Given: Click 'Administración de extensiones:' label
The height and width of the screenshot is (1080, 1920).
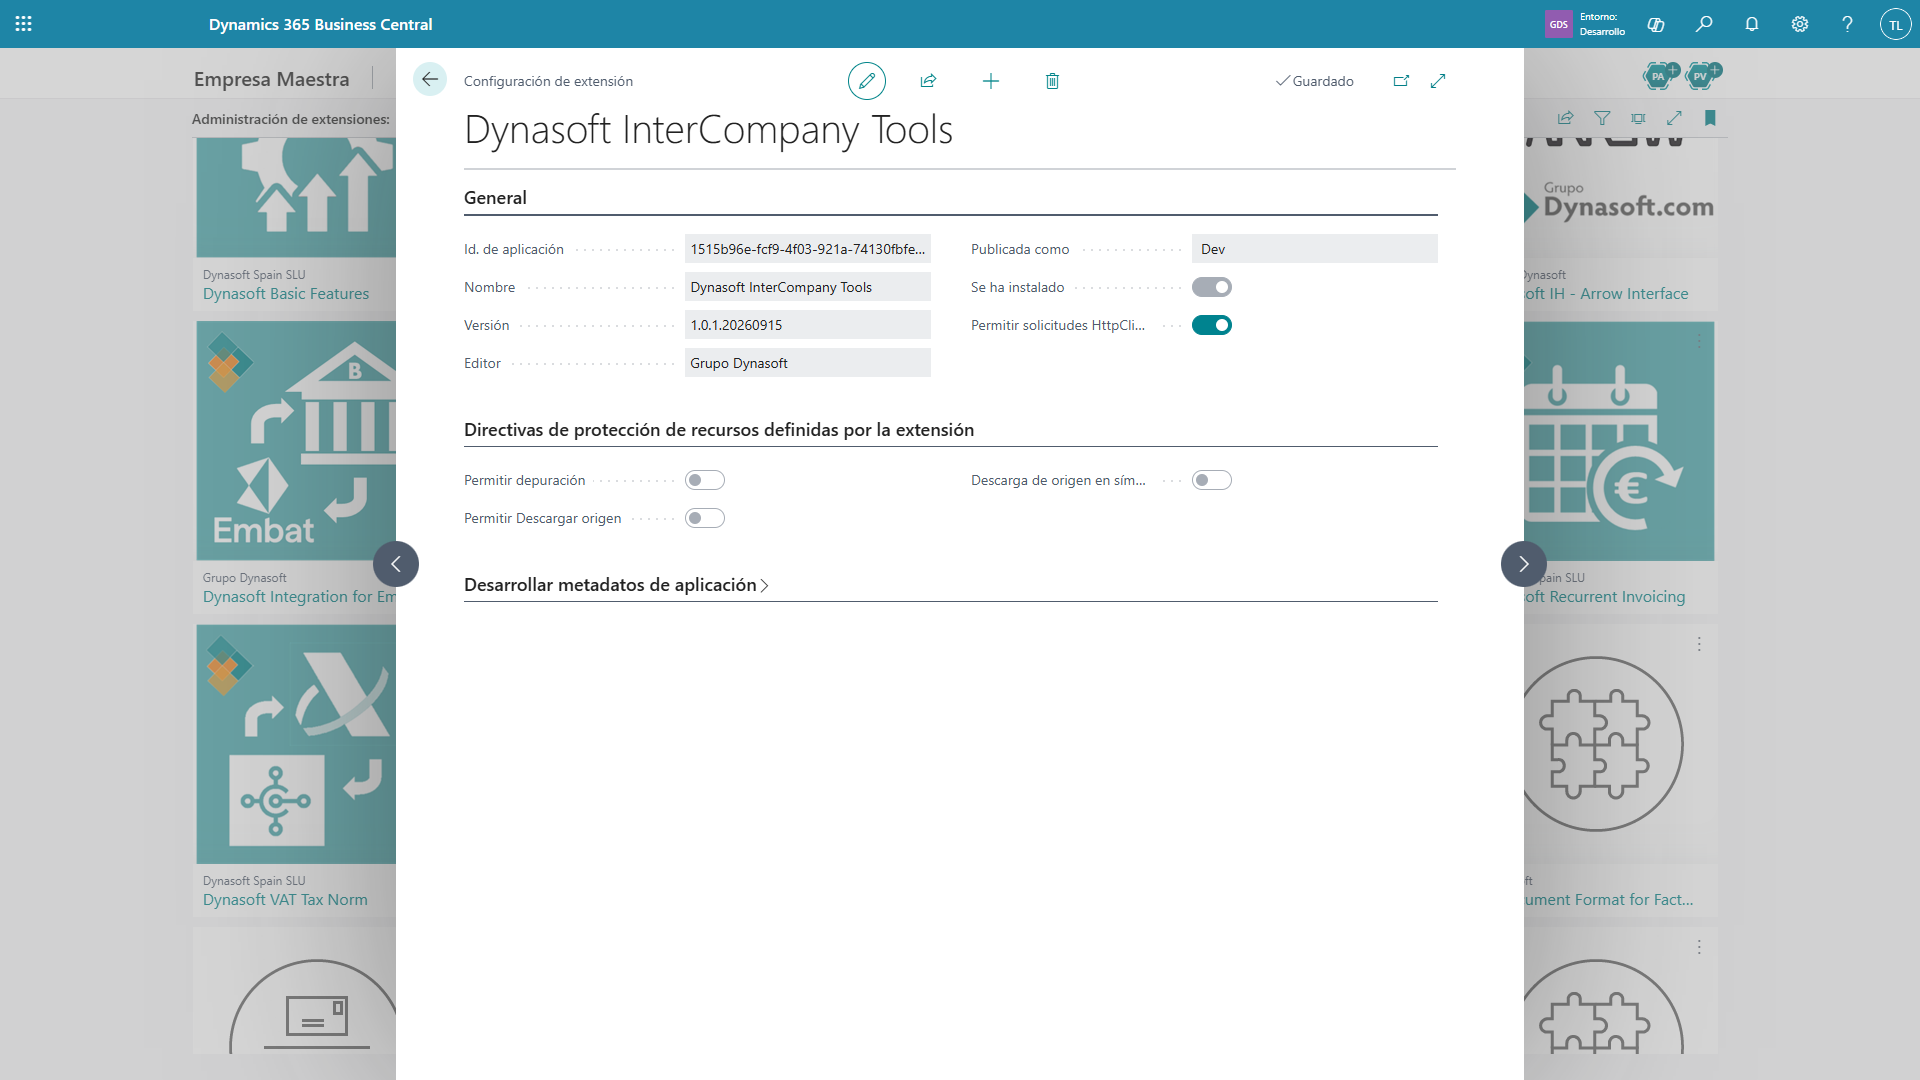Looking at the screenshot, I should point(291,119).
